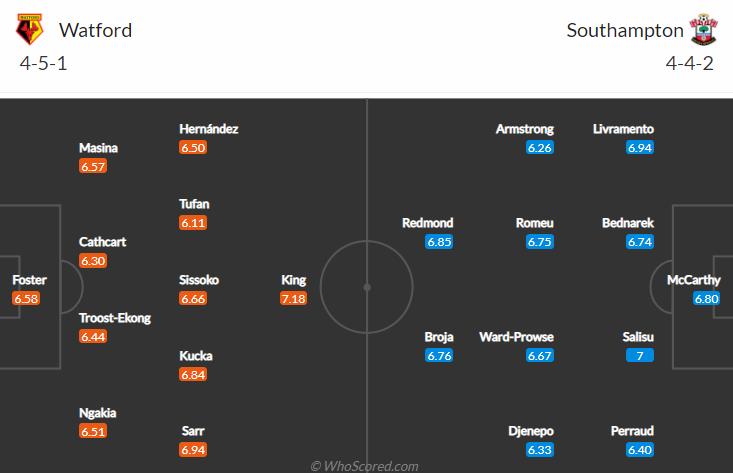Viewport: 733px width, 473px height.
Task: Click the Southampton club crest icon
Action: click(704, 30)
